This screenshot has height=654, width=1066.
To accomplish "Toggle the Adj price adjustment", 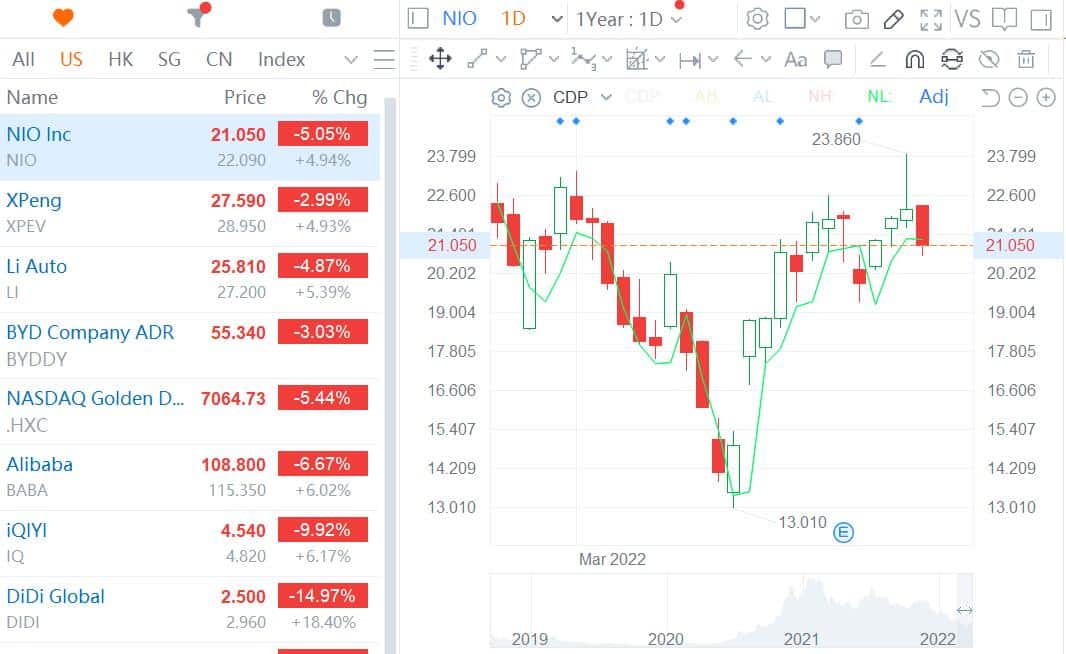I will (933, 97).
